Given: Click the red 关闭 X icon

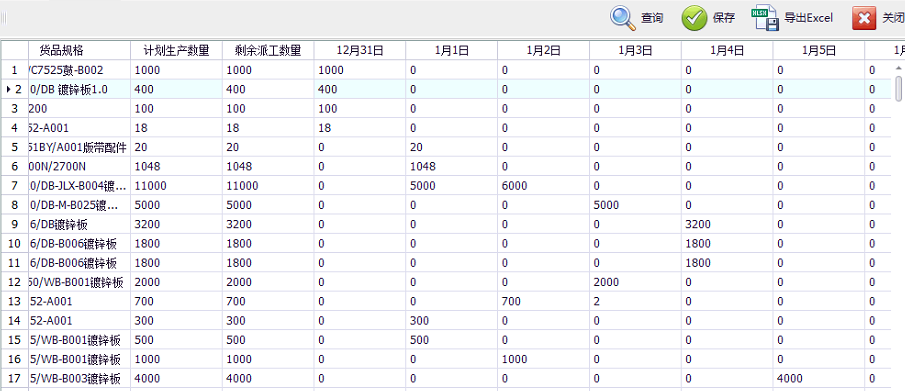Looking at the screenshot, I should point(863,18).
